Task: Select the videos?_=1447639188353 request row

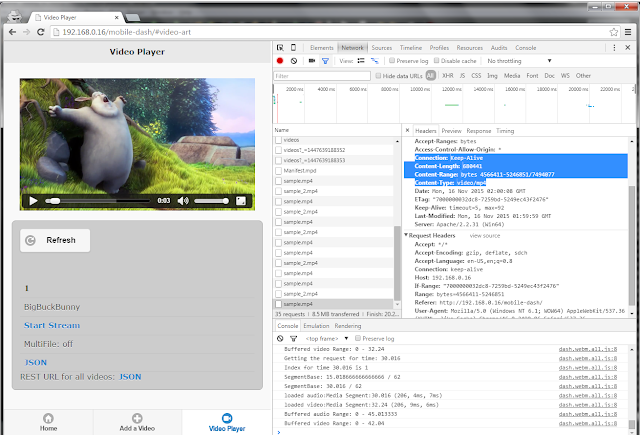Action: pos(335,160)
